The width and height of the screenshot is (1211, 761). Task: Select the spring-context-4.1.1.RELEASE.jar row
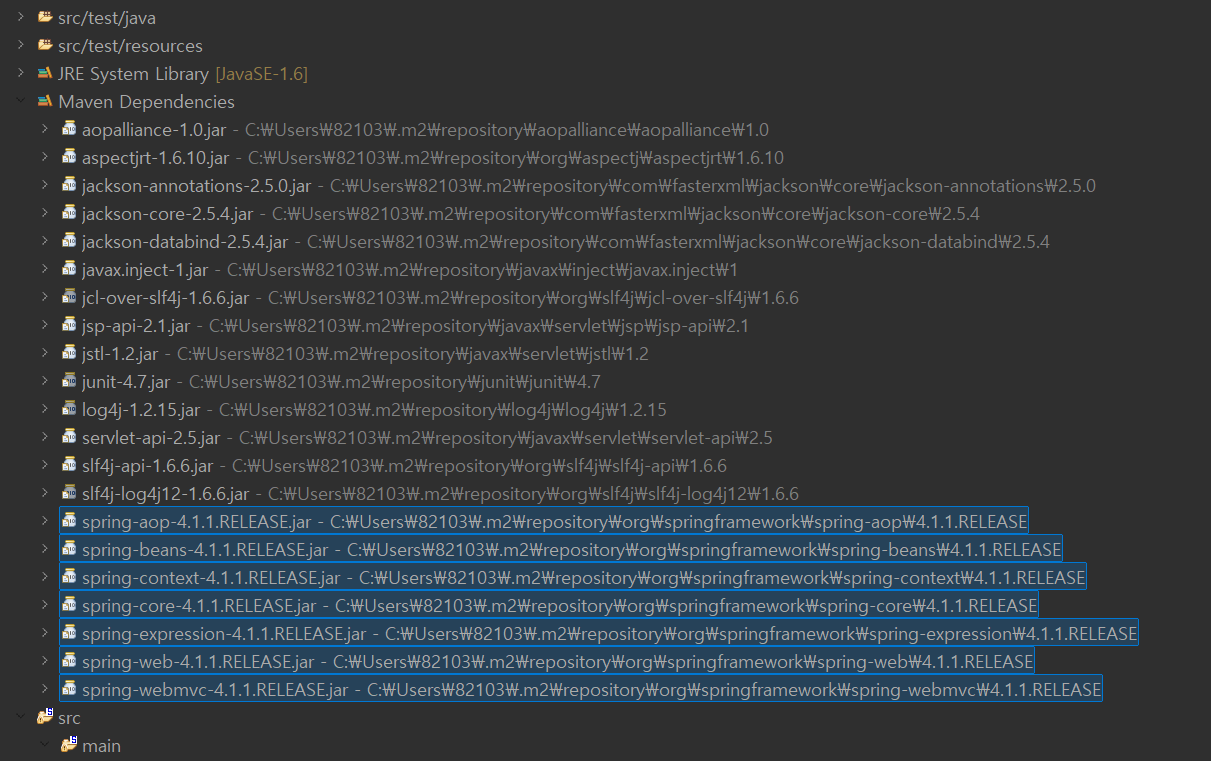point(573,577)
